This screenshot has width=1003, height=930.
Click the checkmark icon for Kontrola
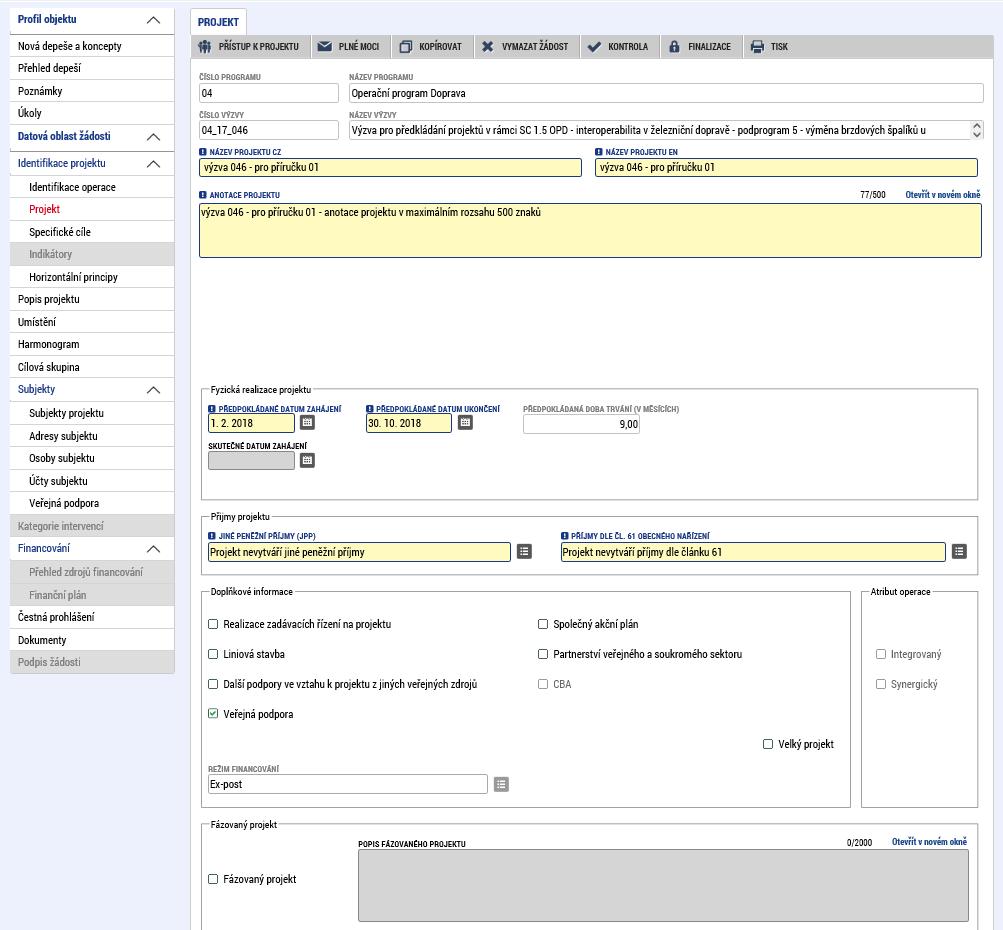pyautogui.click(x=594, y=47)
